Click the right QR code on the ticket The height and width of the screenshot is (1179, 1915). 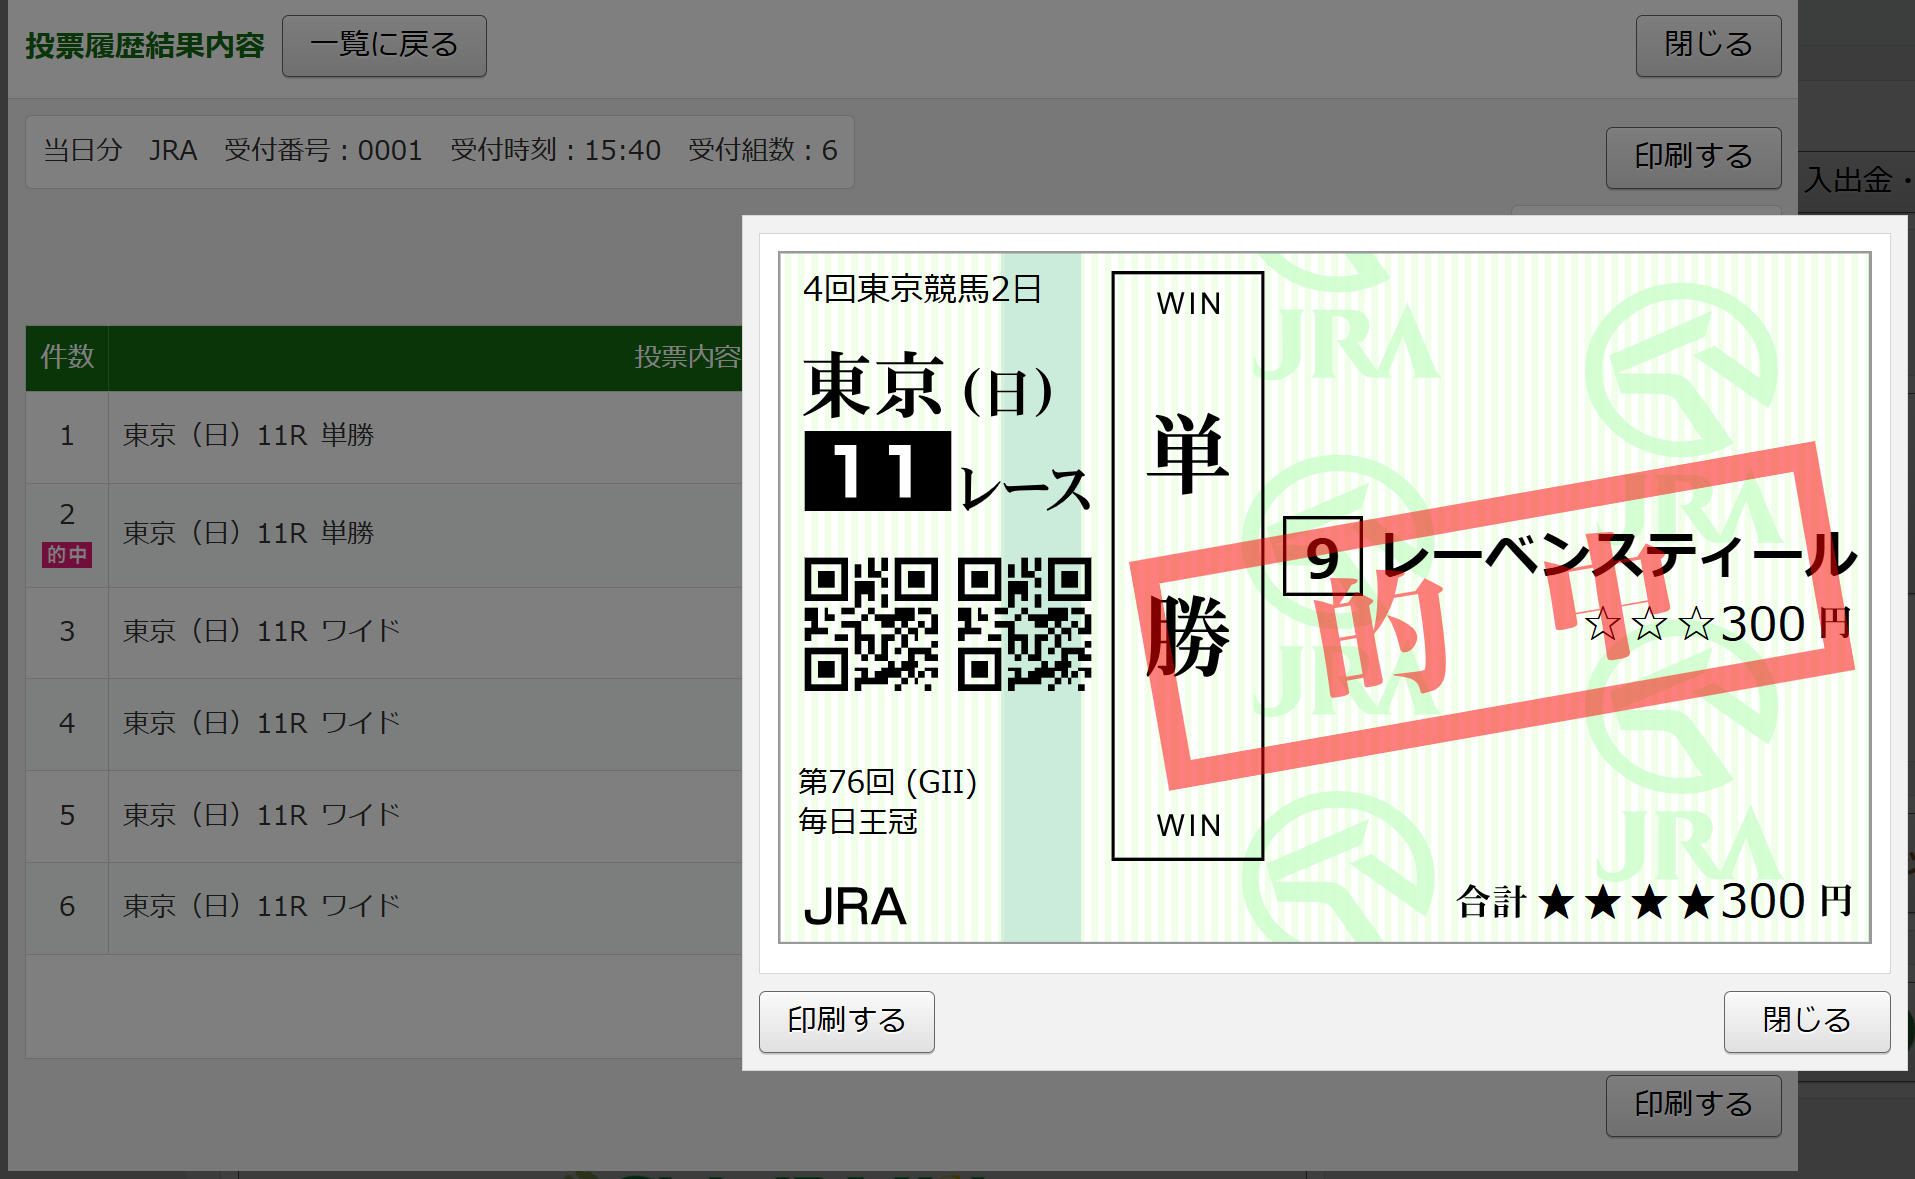1024,624
